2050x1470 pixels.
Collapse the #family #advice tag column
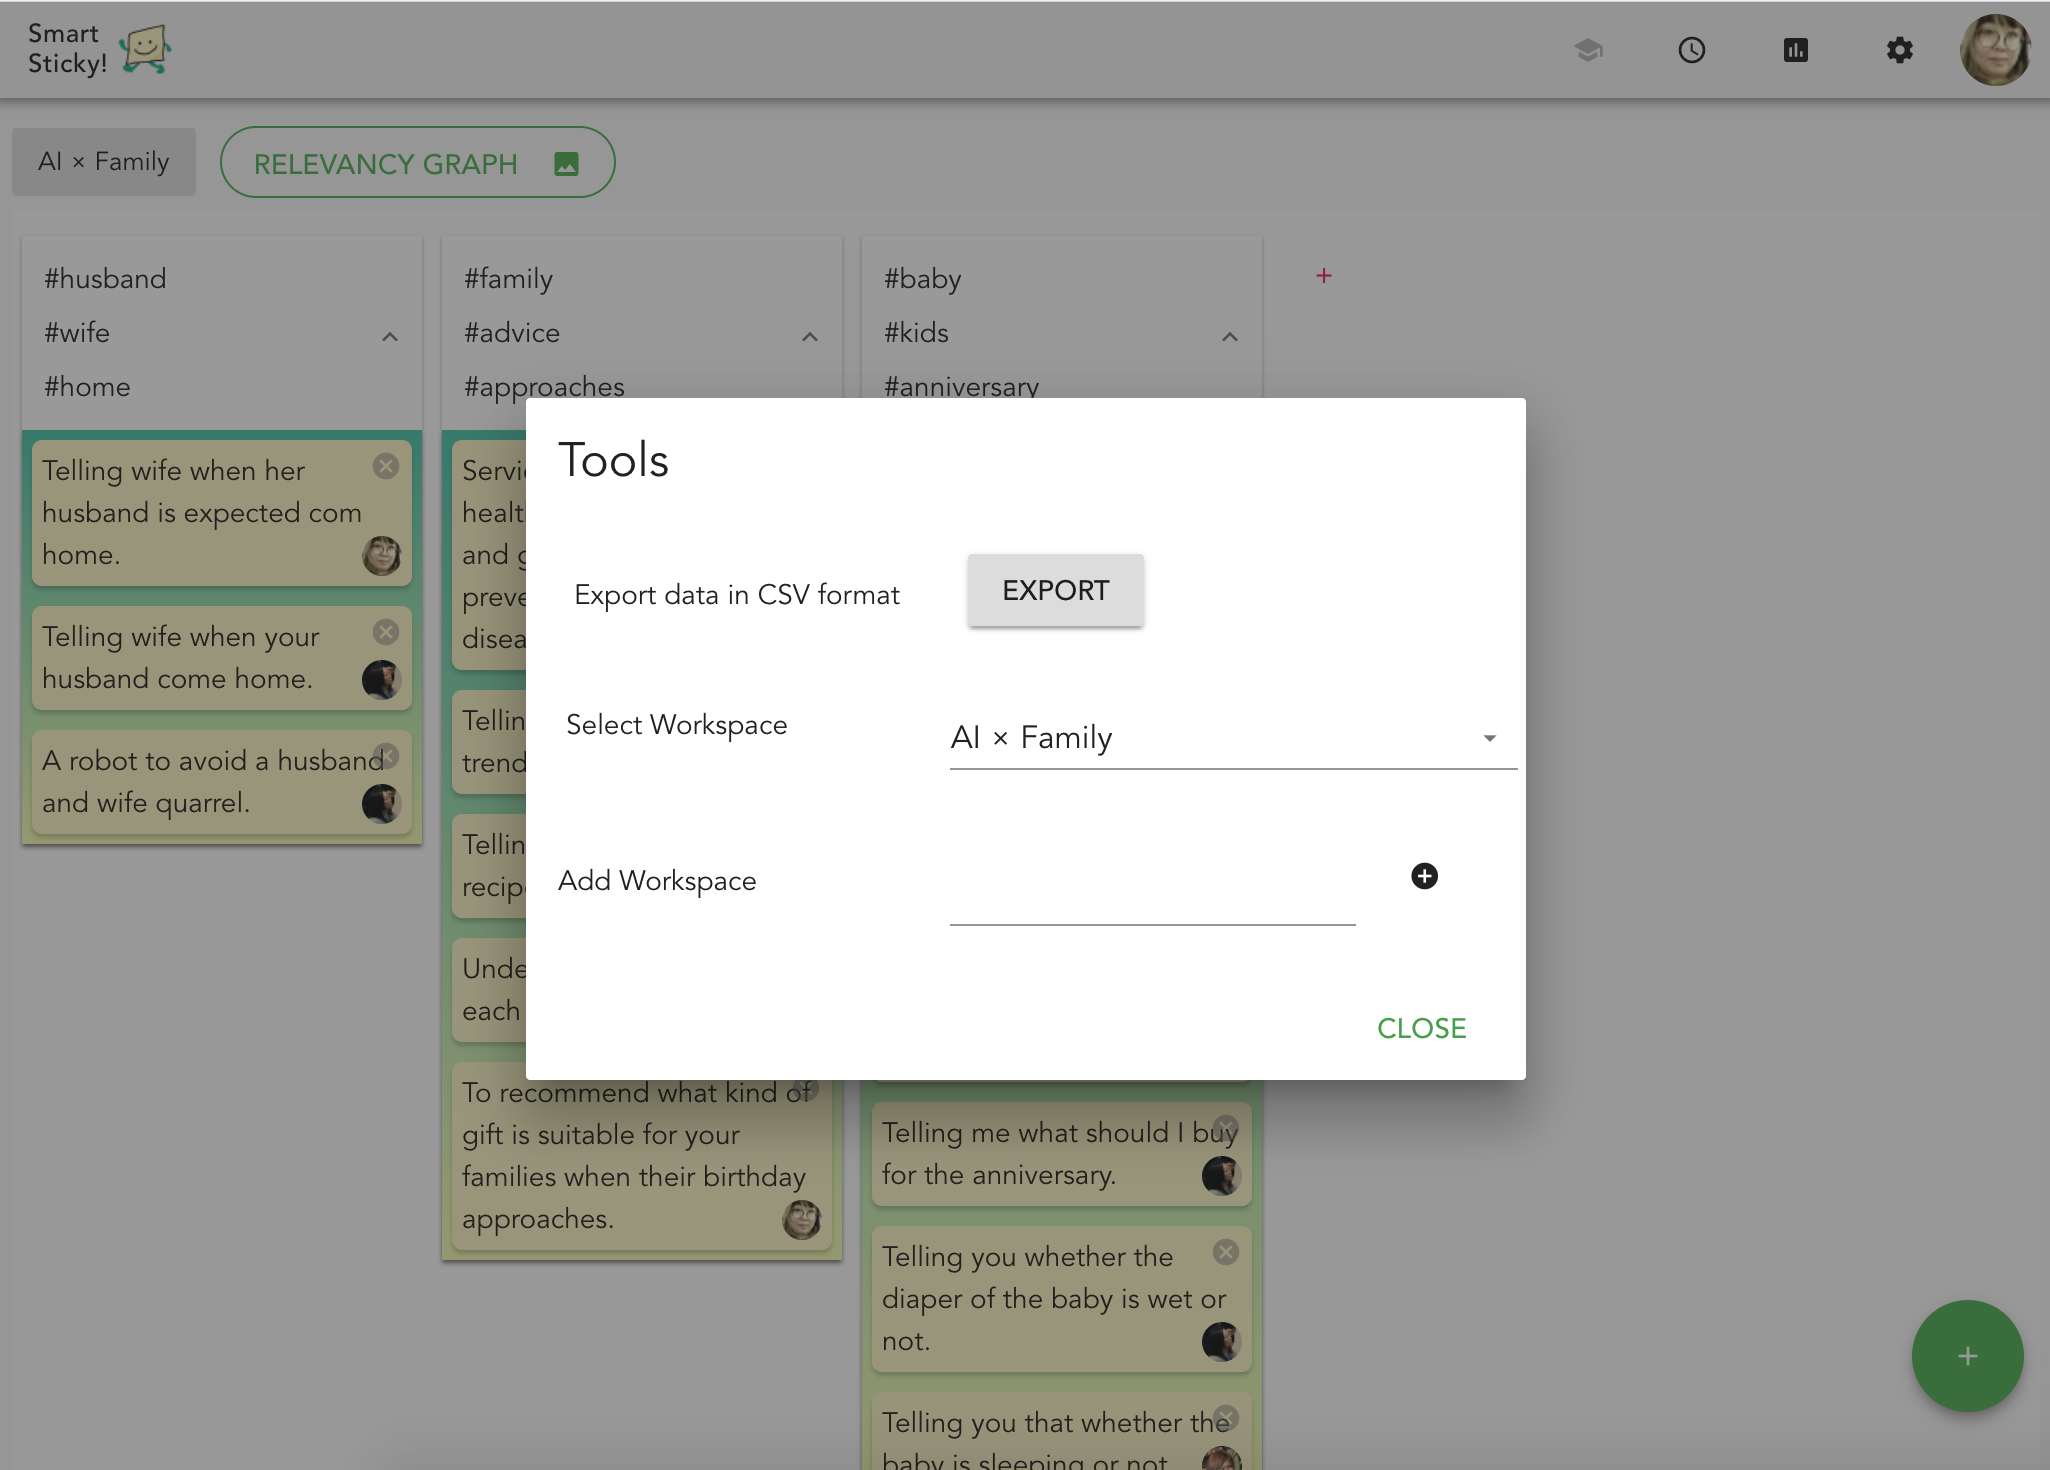click(810, 337)
